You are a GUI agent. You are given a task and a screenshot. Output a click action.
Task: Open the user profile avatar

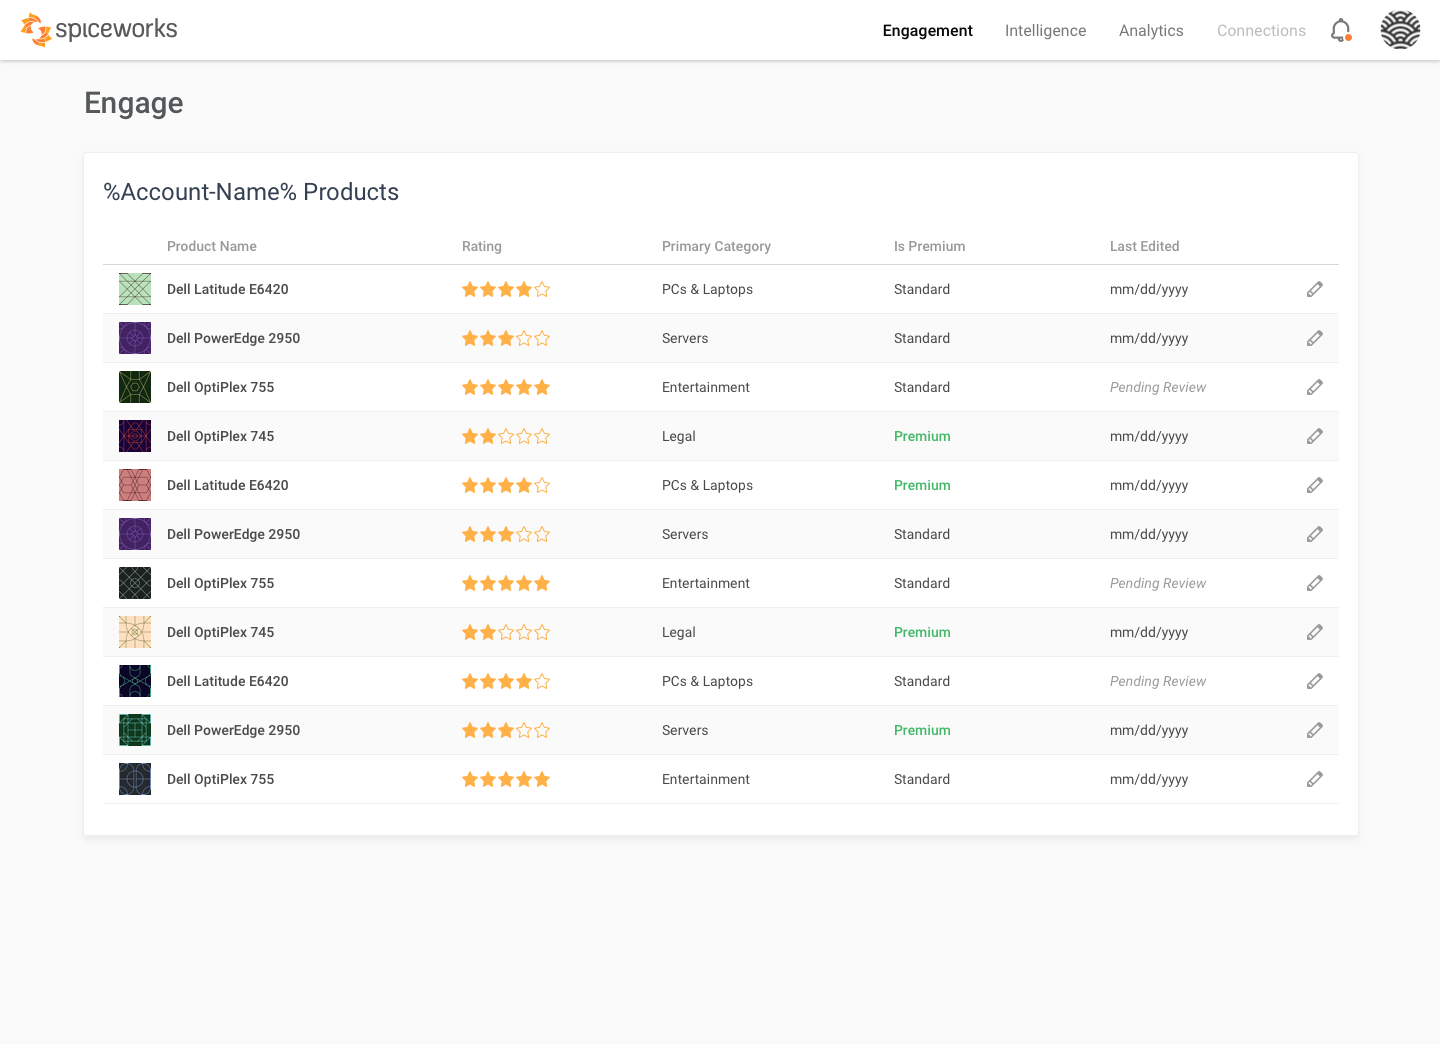pyautogui.click(x=1400, y=30)
